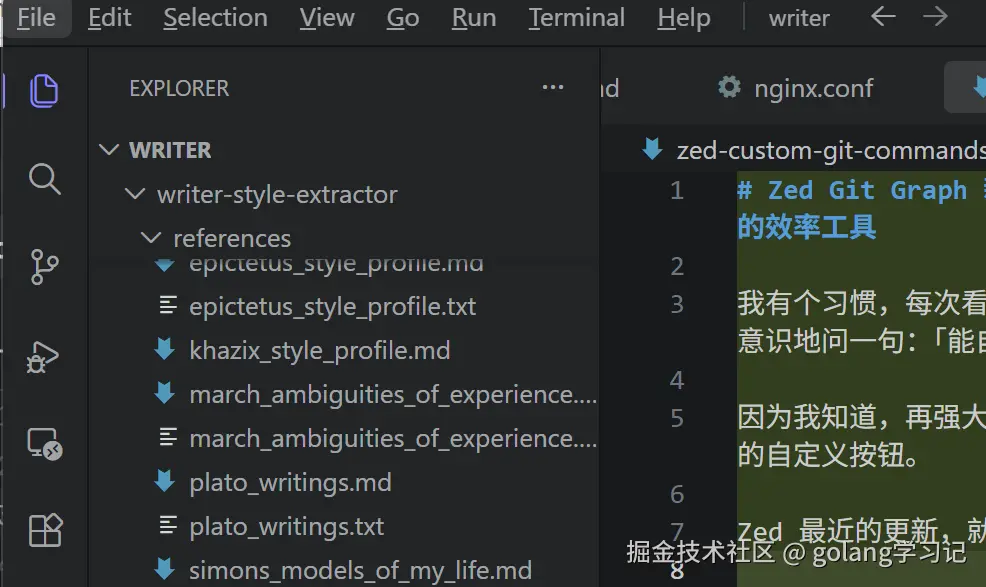The image size is (986, 587).
Task: Click the EXPLORER panel title
Action: coord(179,88)
